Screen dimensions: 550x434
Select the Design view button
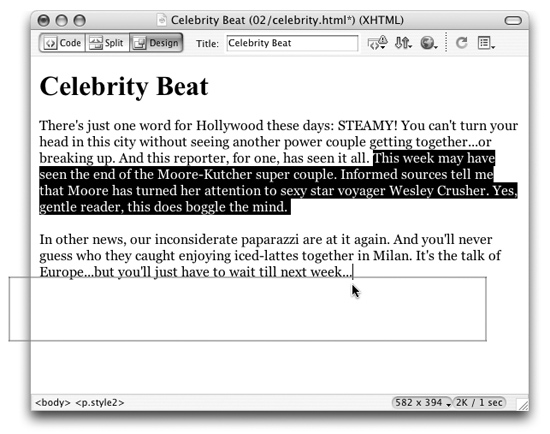tap(156, 43)
